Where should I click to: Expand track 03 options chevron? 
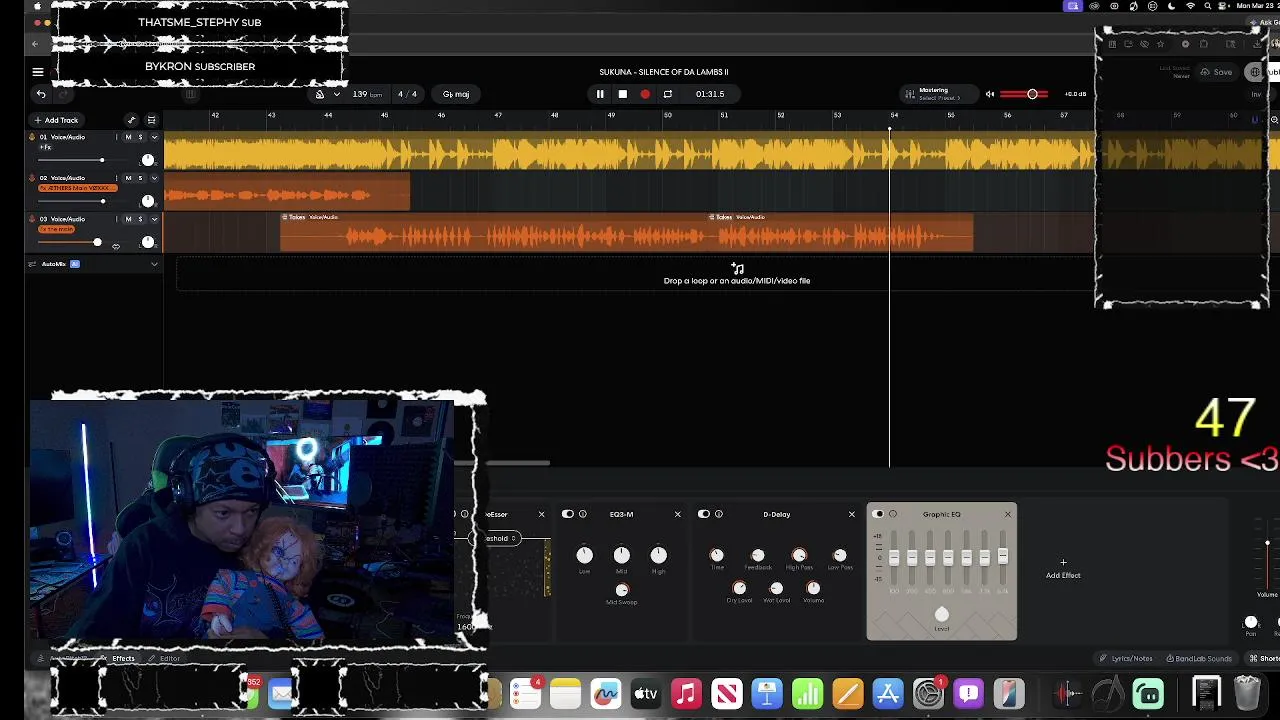coord(154,219)
